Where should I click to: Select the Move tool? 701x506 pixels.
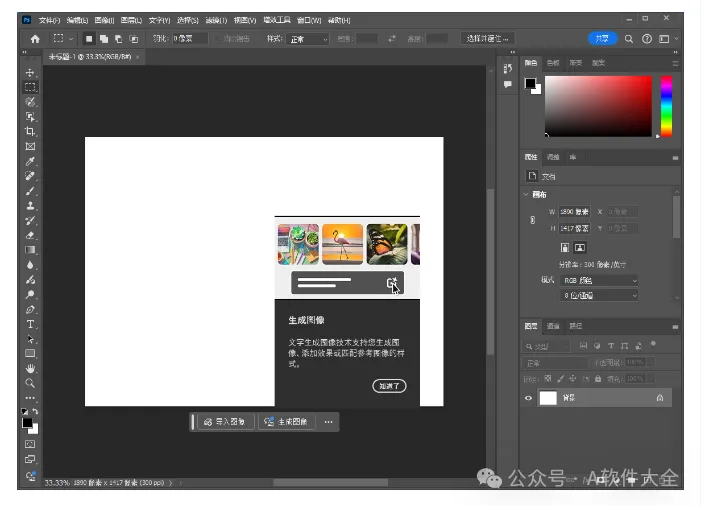point(30,72)
